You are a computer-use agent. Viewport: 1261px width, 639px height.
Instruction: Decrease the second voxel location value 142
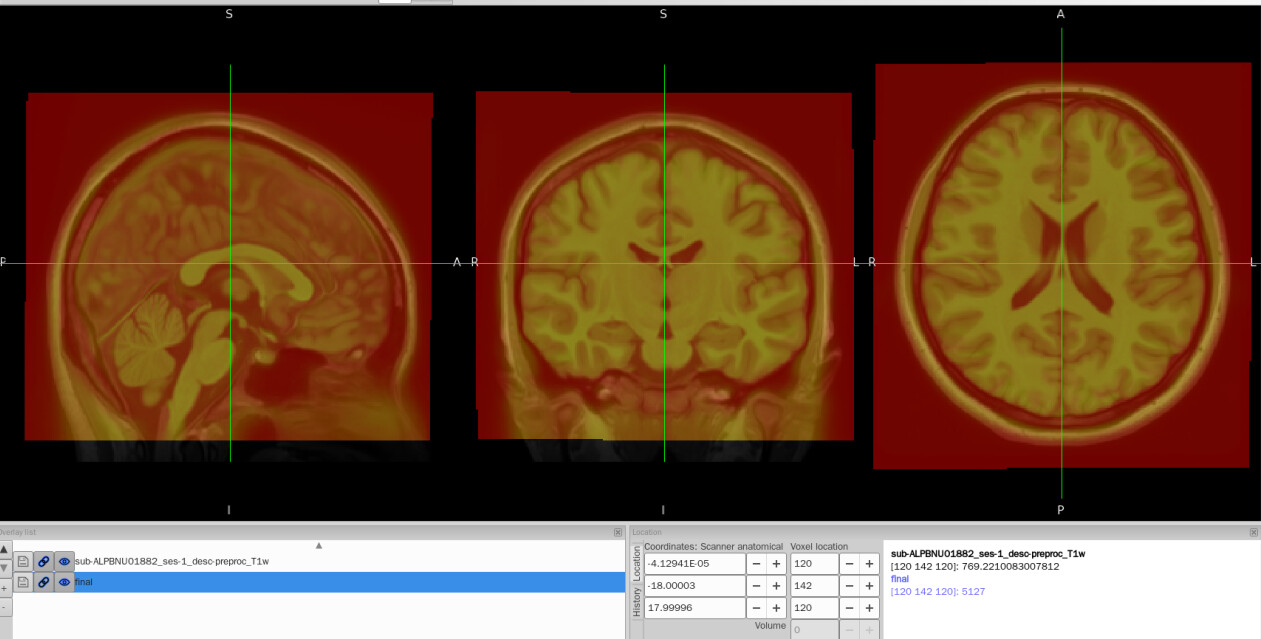849,586
